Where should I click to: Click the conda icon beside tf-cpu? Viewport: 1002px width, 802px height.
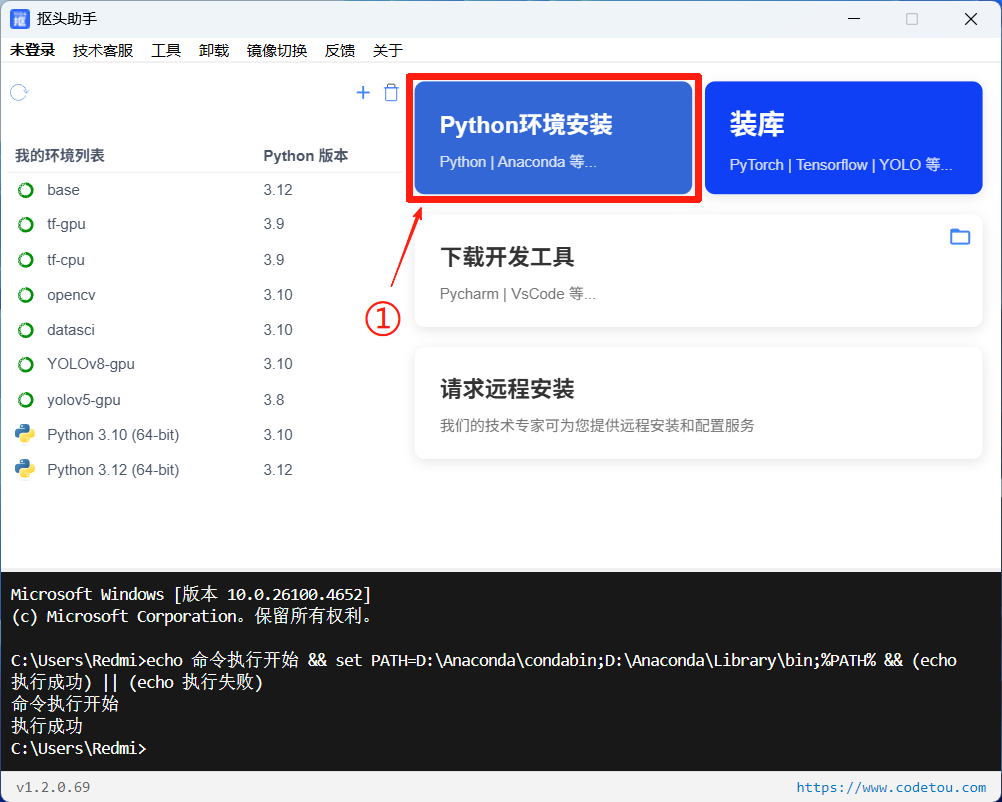(x=26, y=260)
